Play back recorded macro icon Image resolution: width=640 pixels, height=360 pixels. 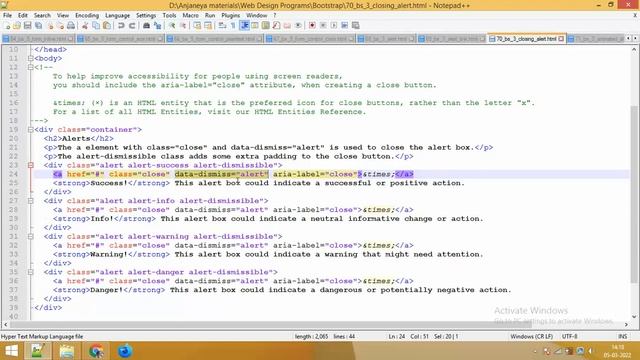tap(334, 26)
